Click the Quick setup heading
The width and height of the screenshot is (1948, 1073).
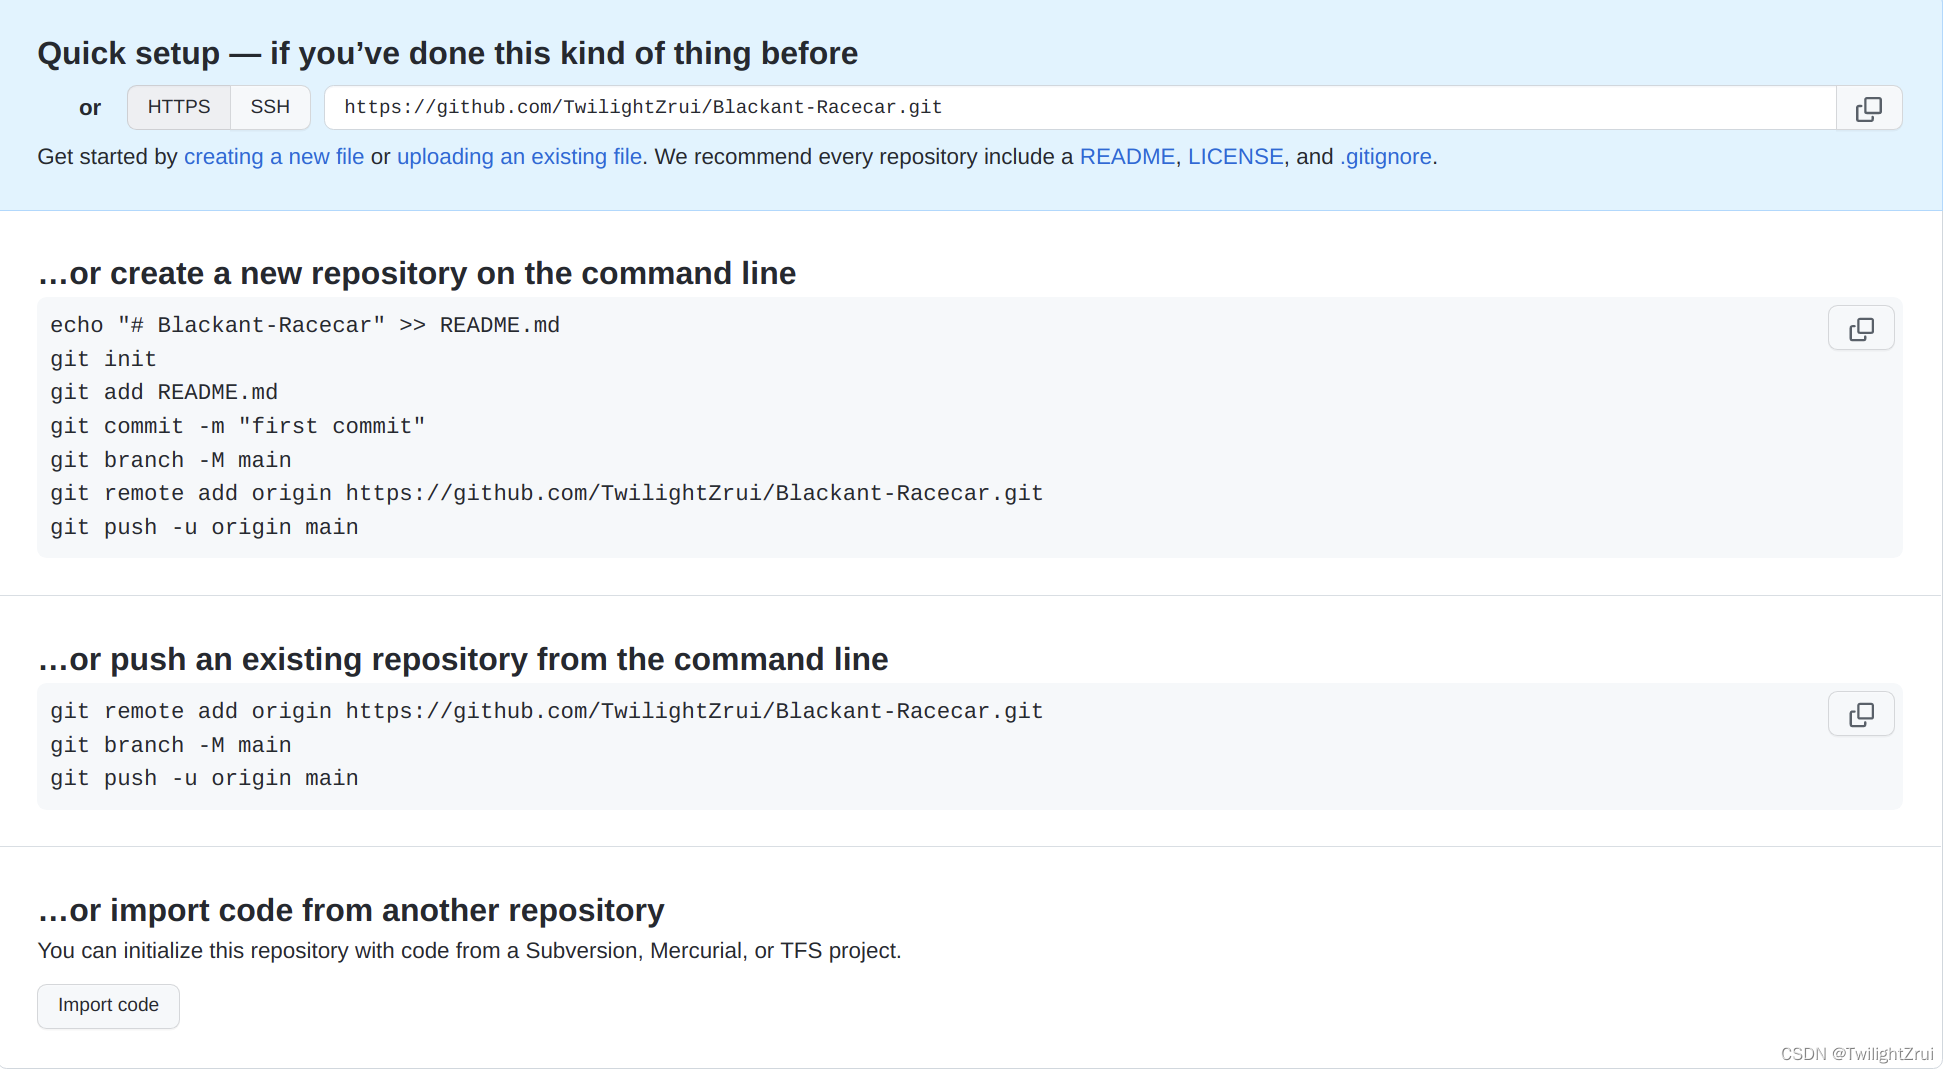tap(448, 53)
